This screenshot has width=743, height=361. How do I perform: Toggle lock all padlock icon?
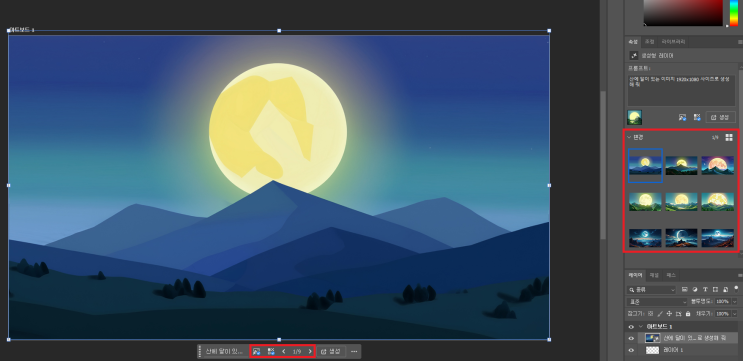point(688,314)
